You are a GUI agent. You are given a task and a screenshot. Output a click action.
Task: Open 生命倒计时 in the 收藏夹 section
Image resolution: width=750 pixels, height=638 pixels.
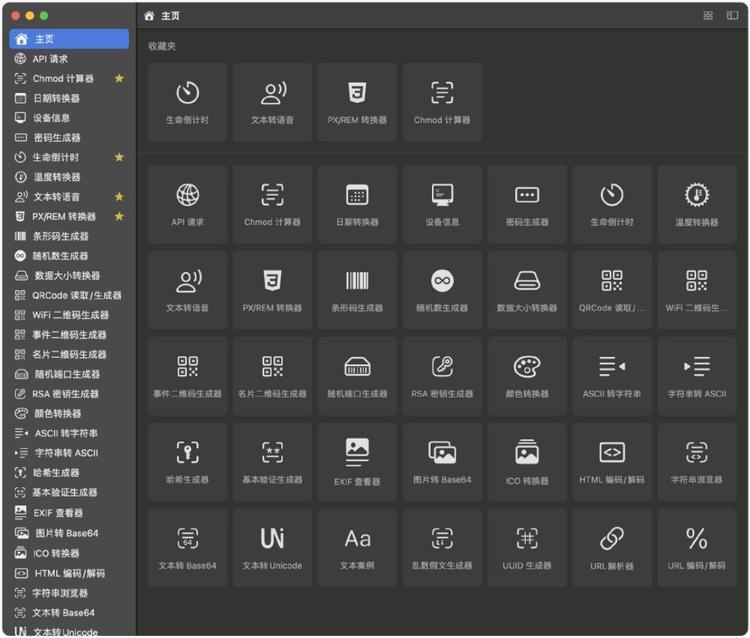187,102
